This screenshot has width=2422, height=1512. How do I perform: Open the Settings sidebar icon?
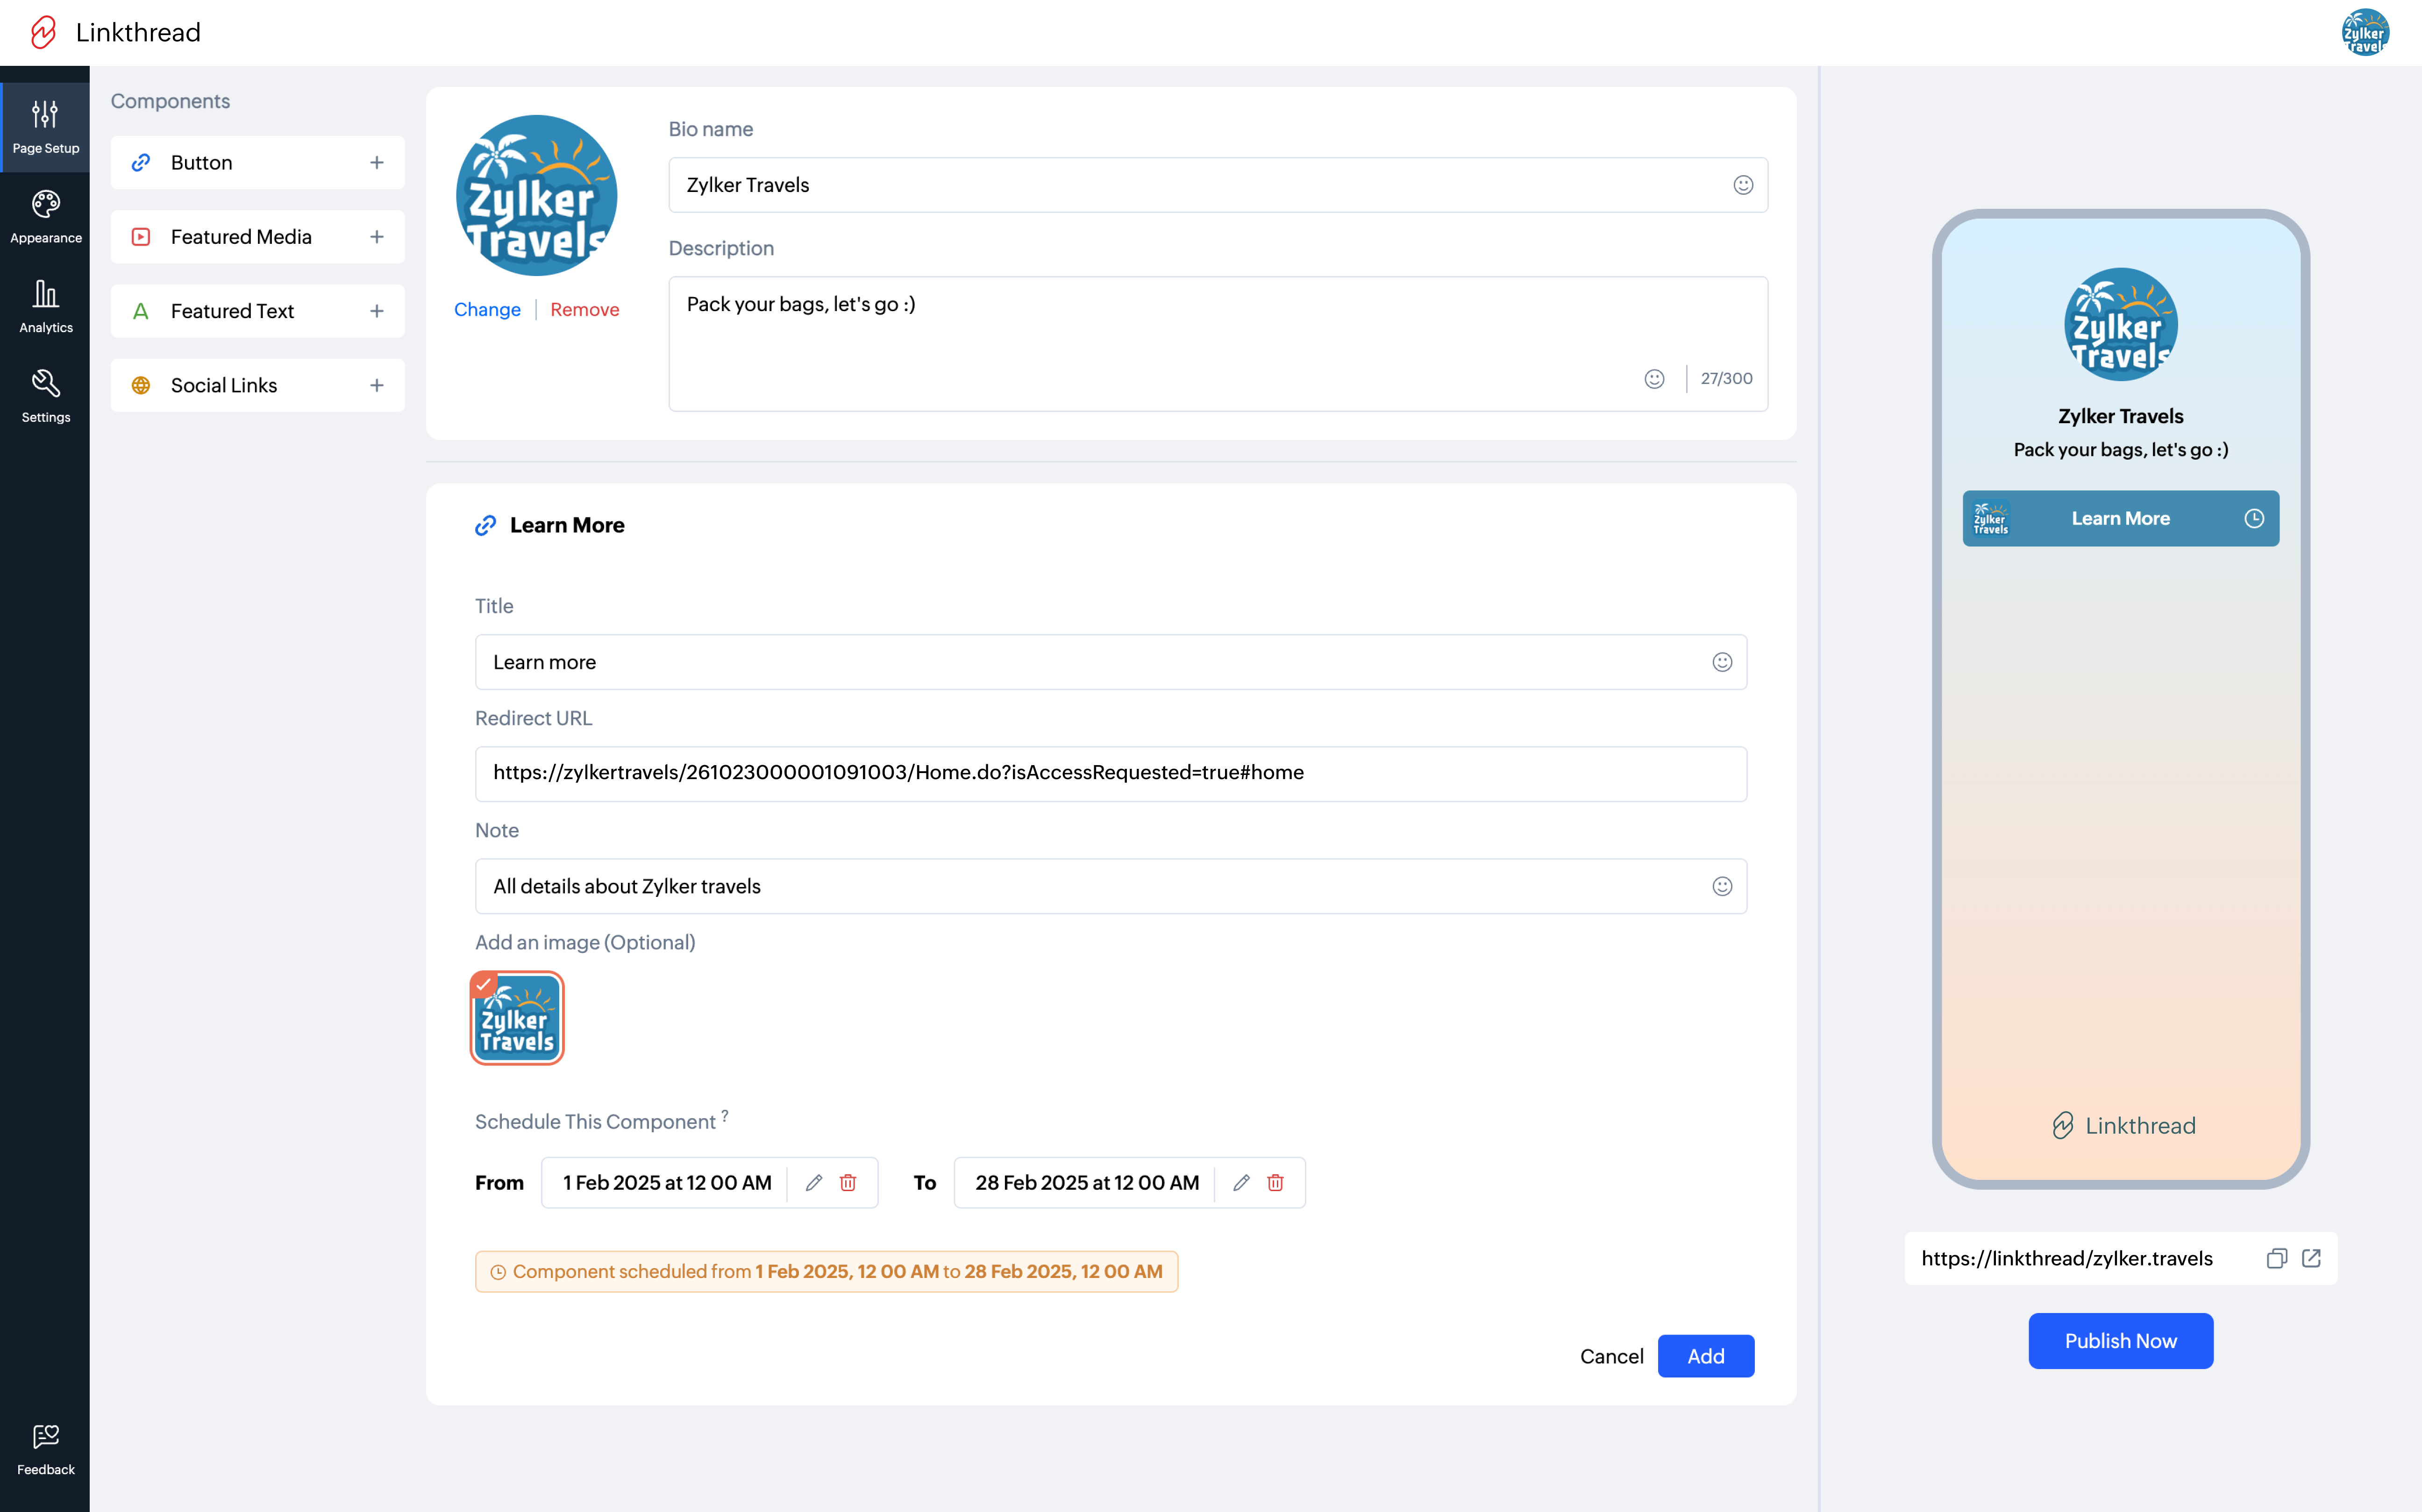pos(45,396)
